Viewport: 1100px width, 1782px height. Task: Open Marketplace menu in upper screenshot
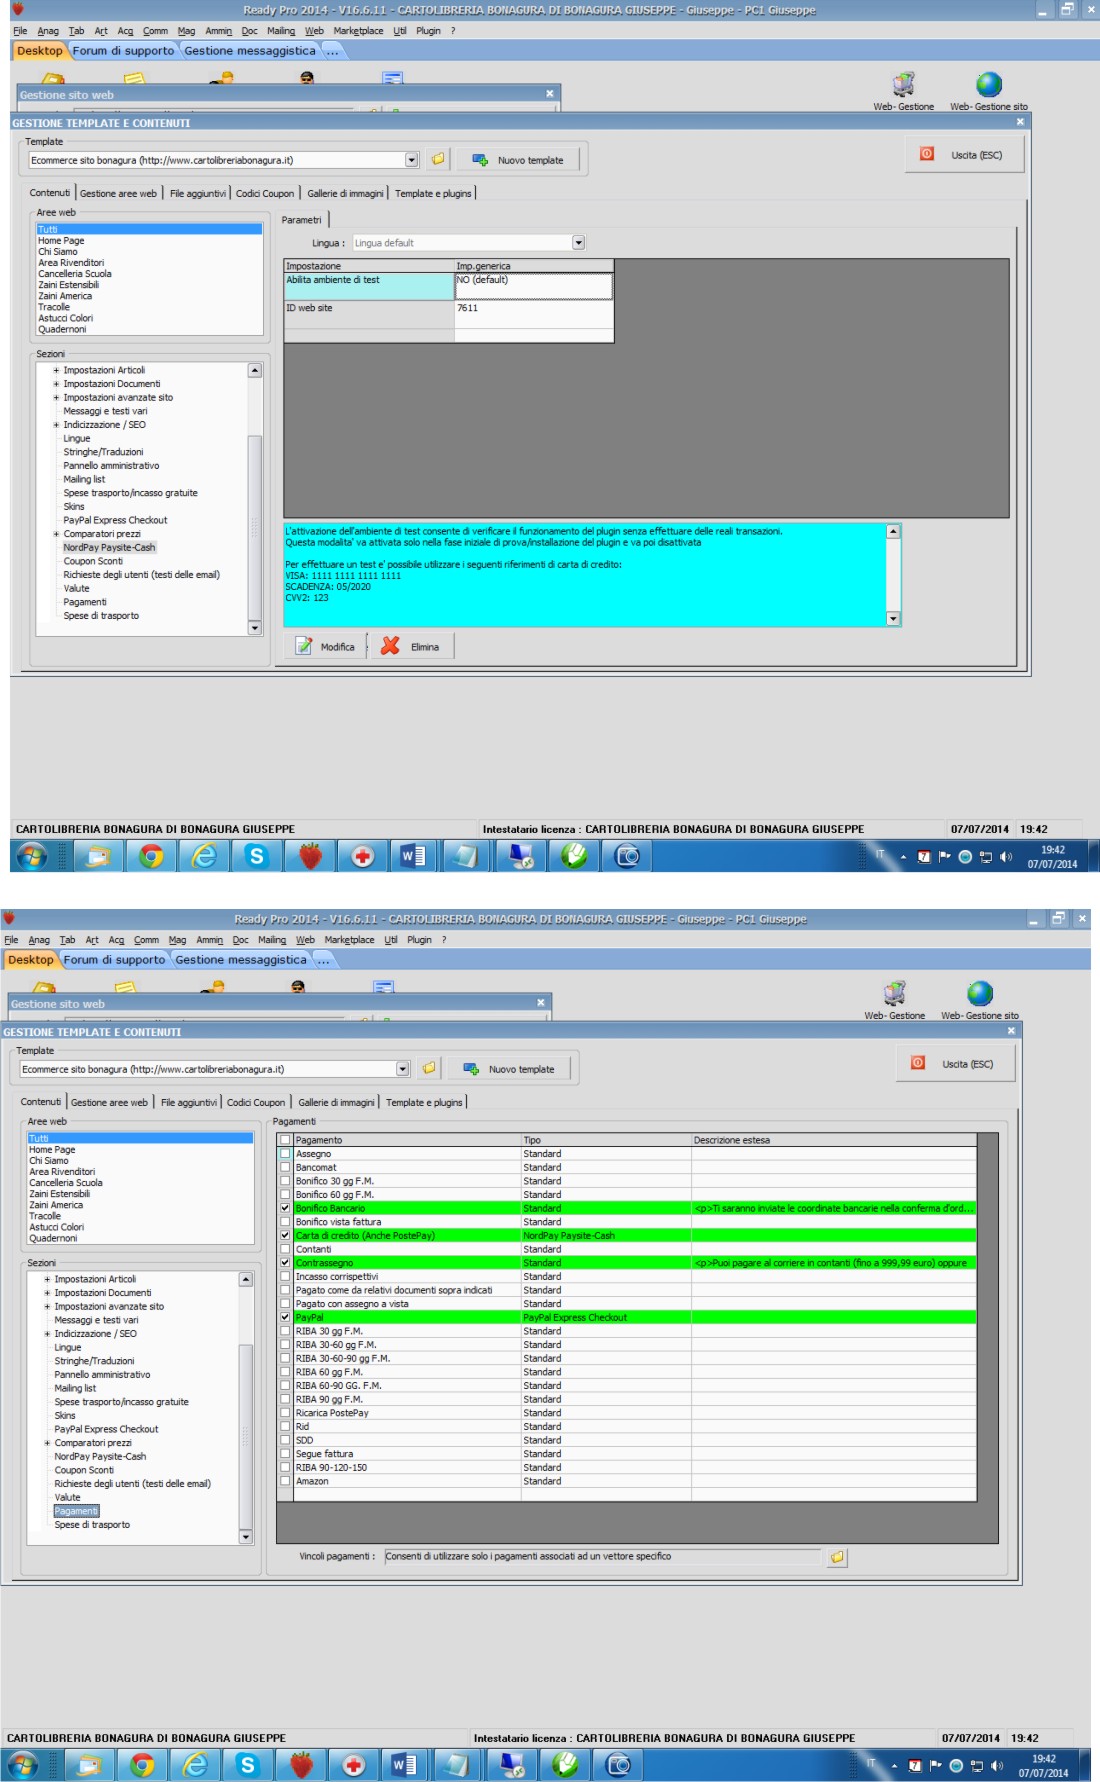358,31
